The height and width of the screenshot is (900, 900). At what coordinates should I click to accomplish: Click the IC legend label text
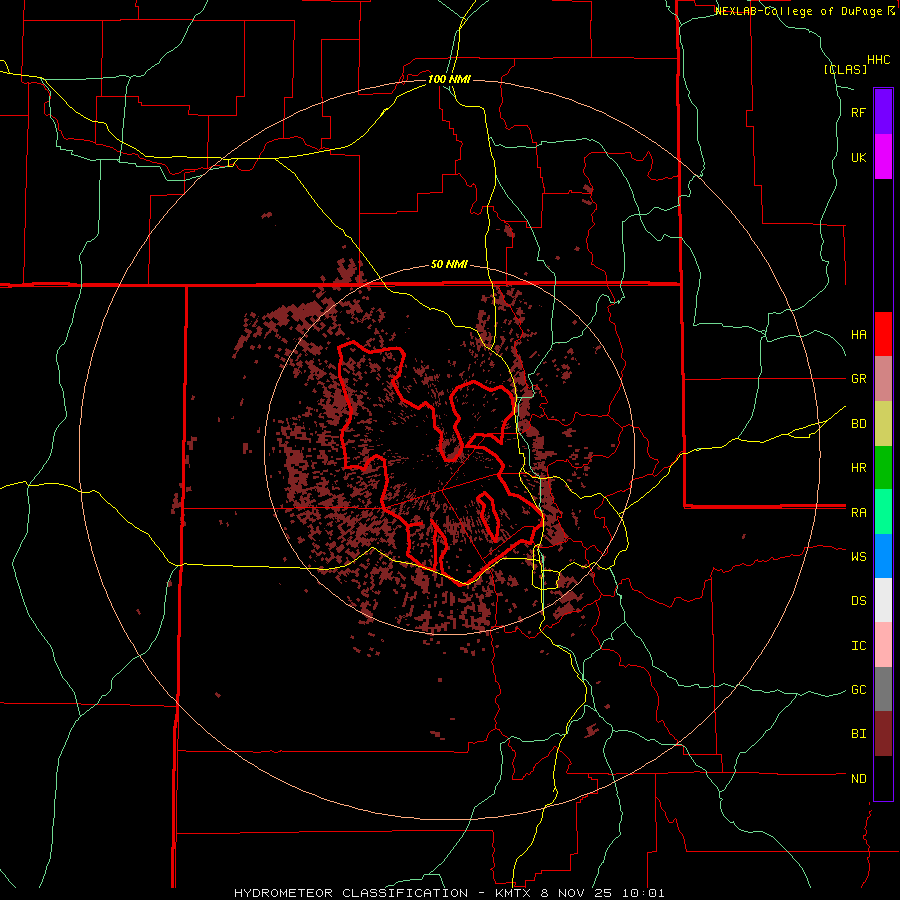pos(859,646)
